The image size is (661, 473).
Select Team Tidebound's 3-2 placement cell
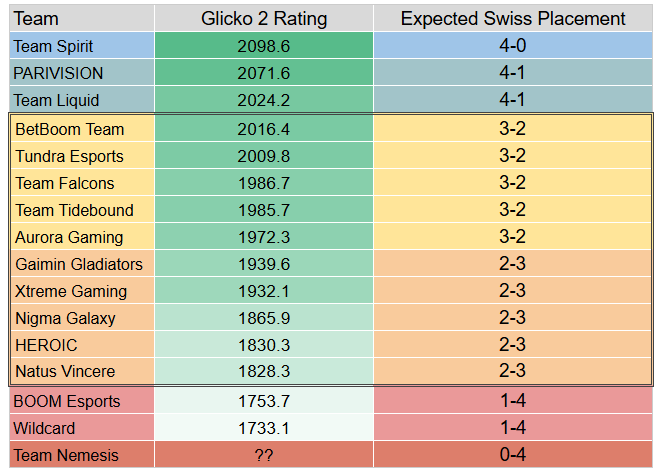pyautogui.click(x=512, y=210)
